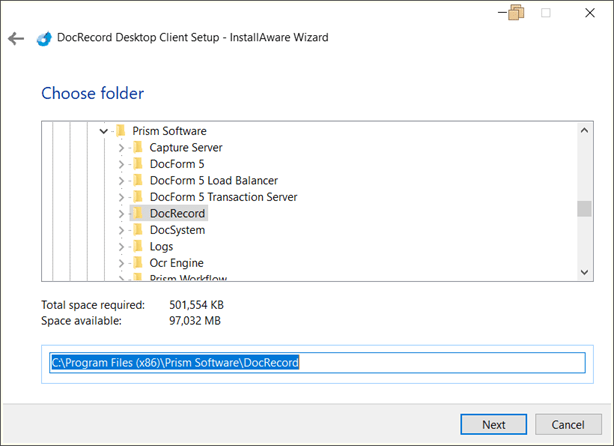
Task: Go back using the back arrow
Action: click(16, 38)
